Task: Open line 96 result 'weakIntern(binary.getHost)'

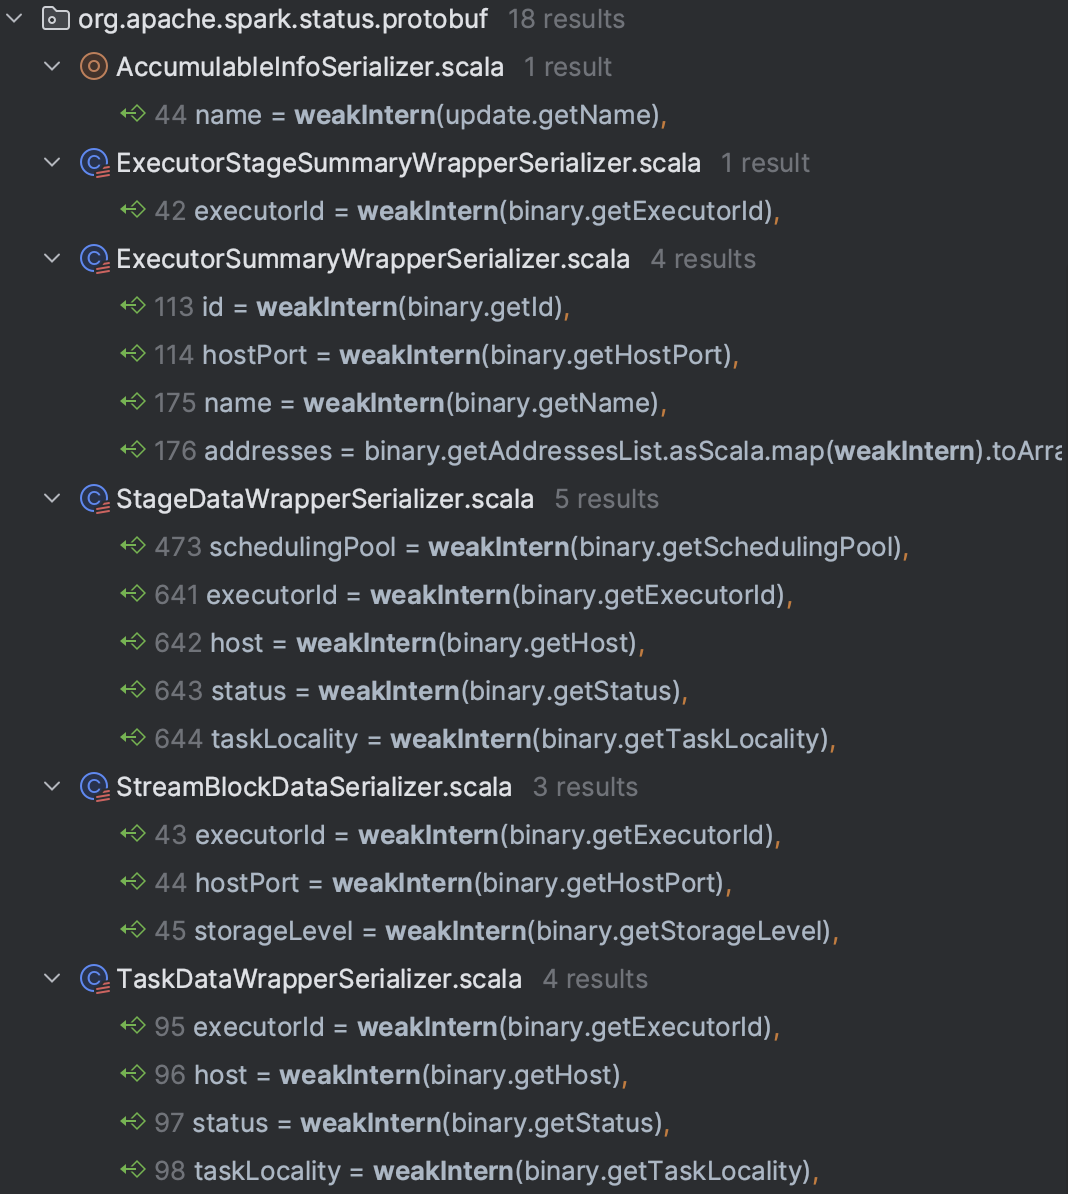Action: click(x=412, y=1074)
